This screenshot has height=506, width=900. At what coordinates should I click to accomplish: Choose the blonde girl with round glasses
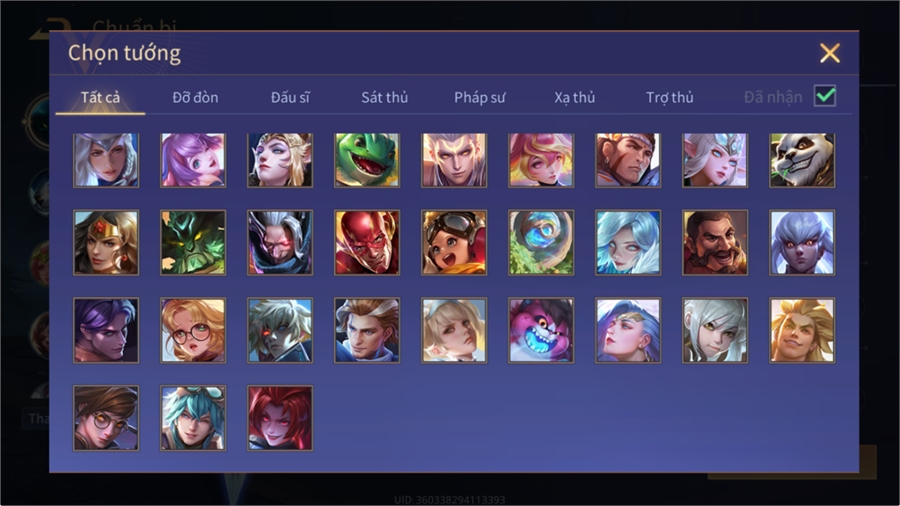[193, 330]
